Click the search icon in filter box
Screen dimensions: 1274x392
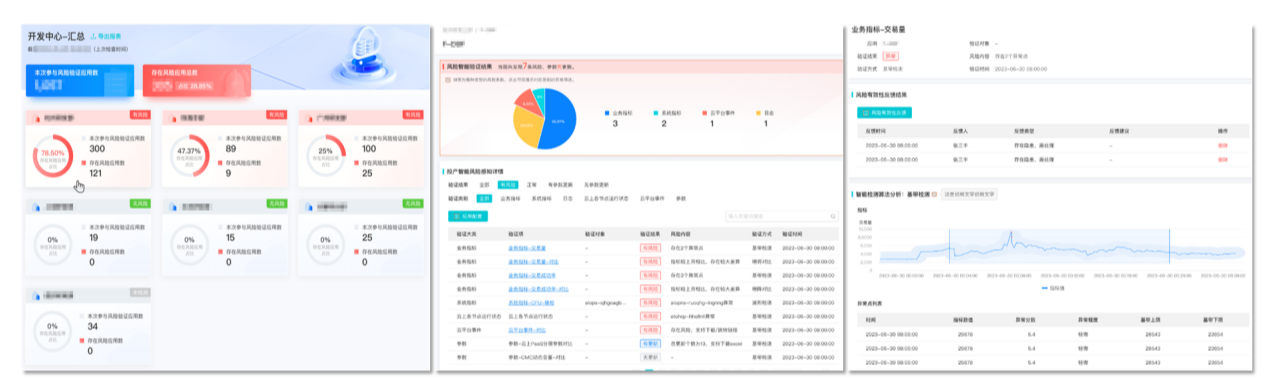point(833,216)
